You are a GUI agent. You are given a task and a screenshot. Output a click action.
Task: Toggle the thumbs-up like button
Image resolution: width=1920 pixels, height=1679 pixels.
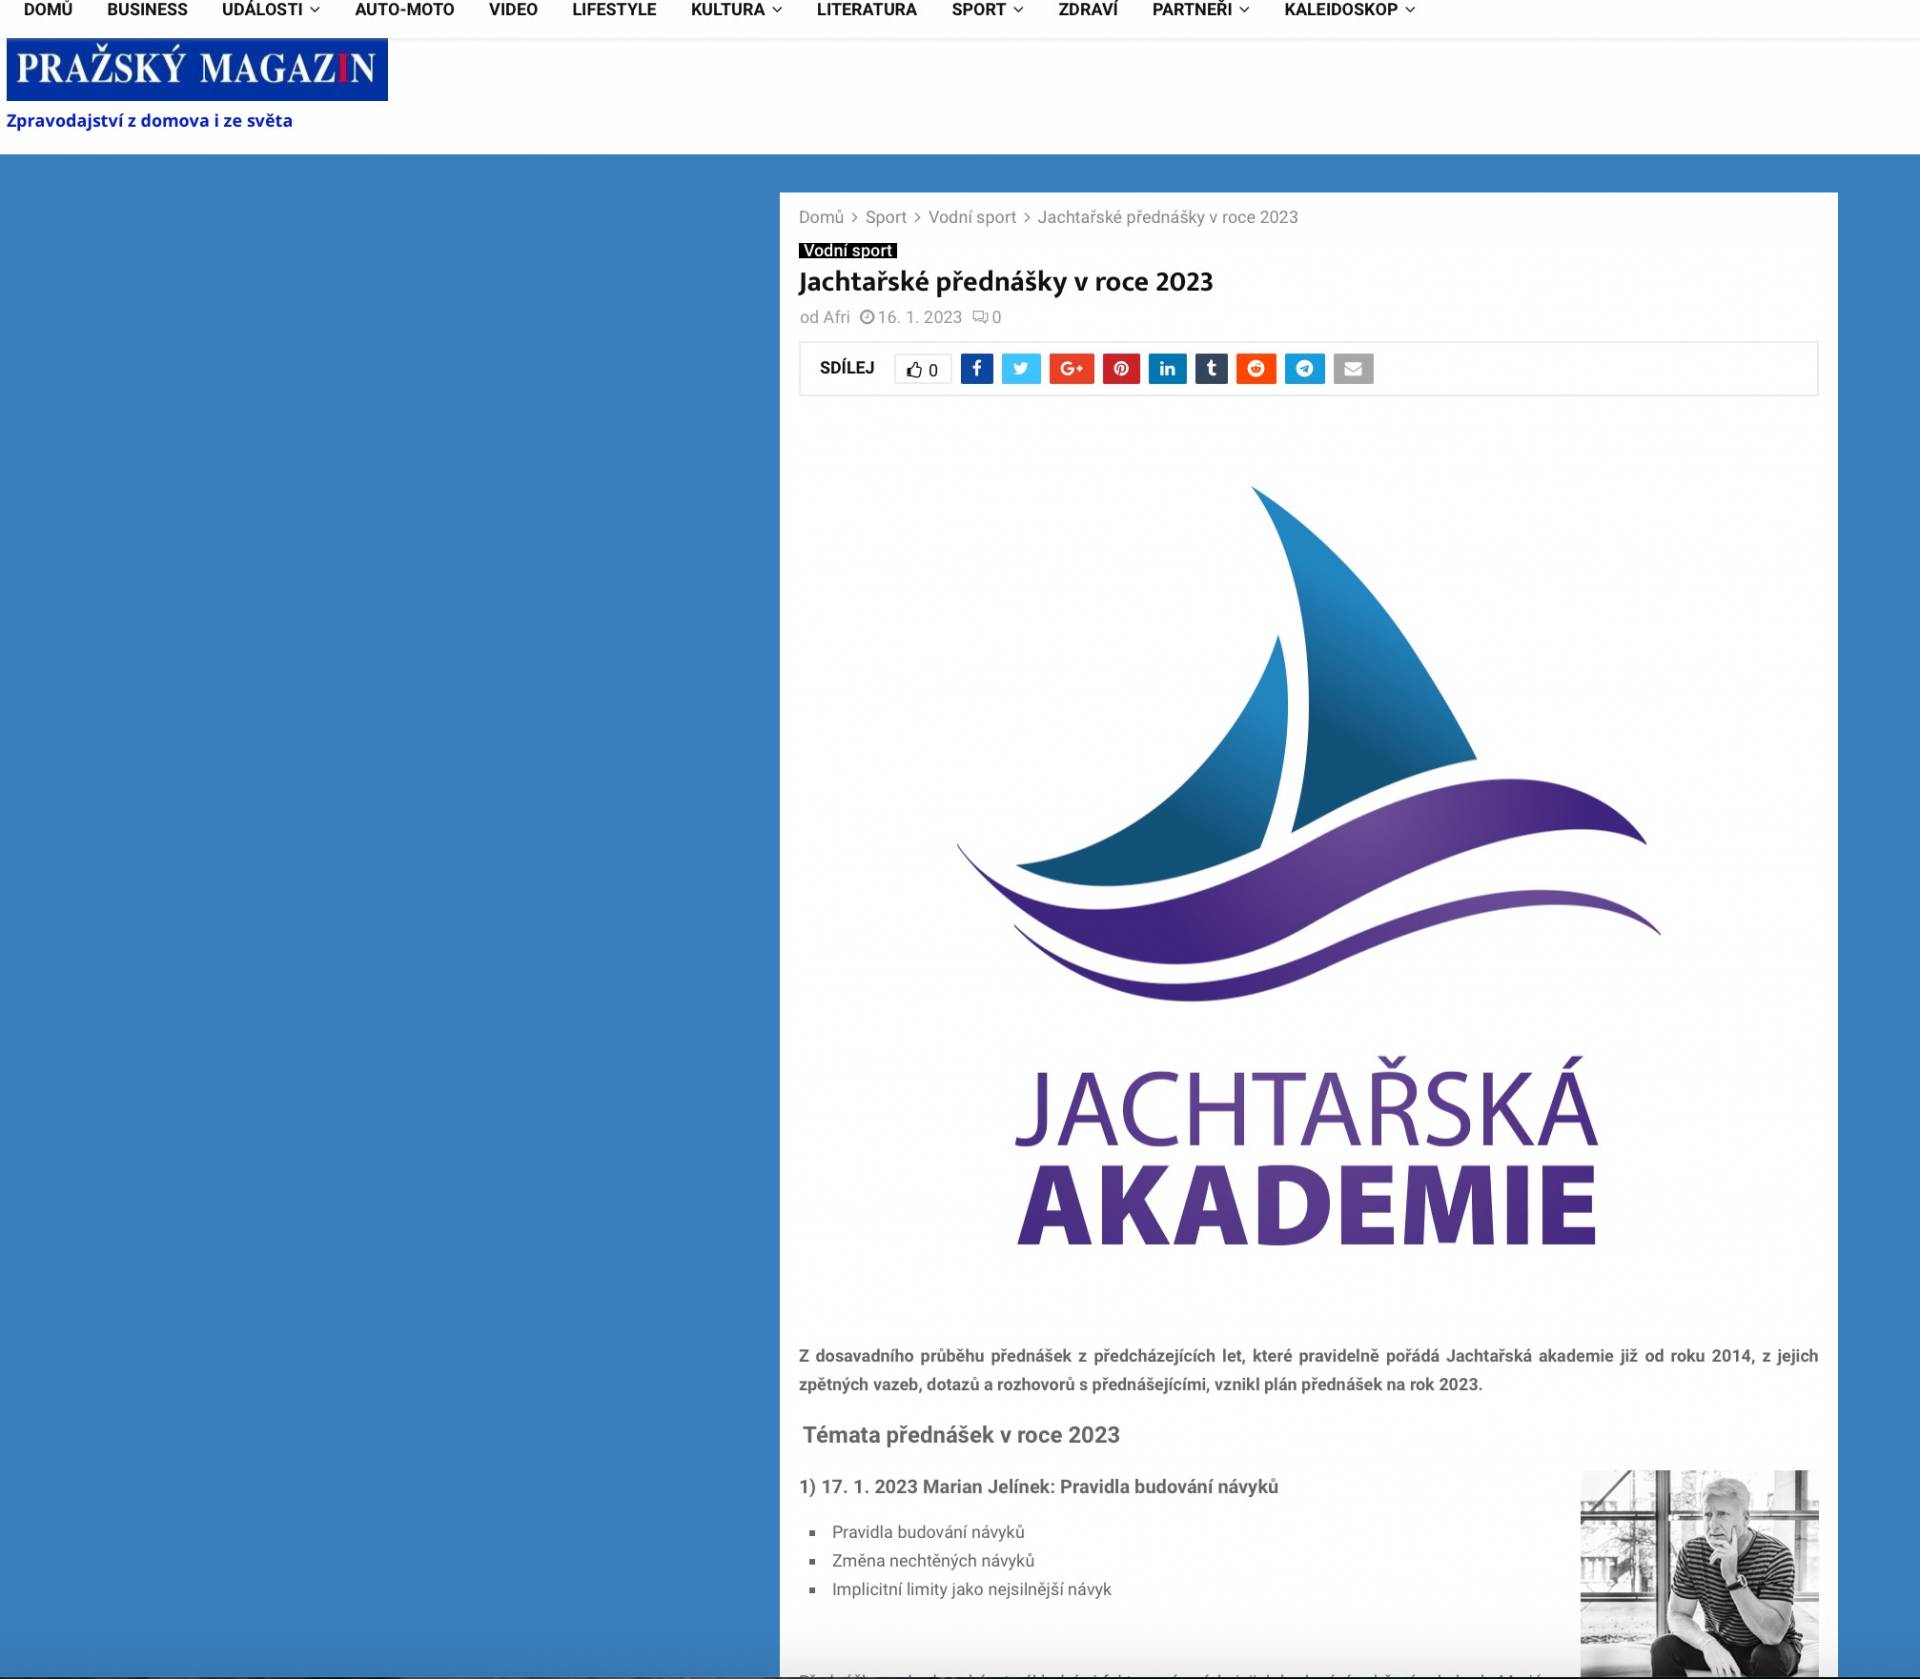point(922,370)
